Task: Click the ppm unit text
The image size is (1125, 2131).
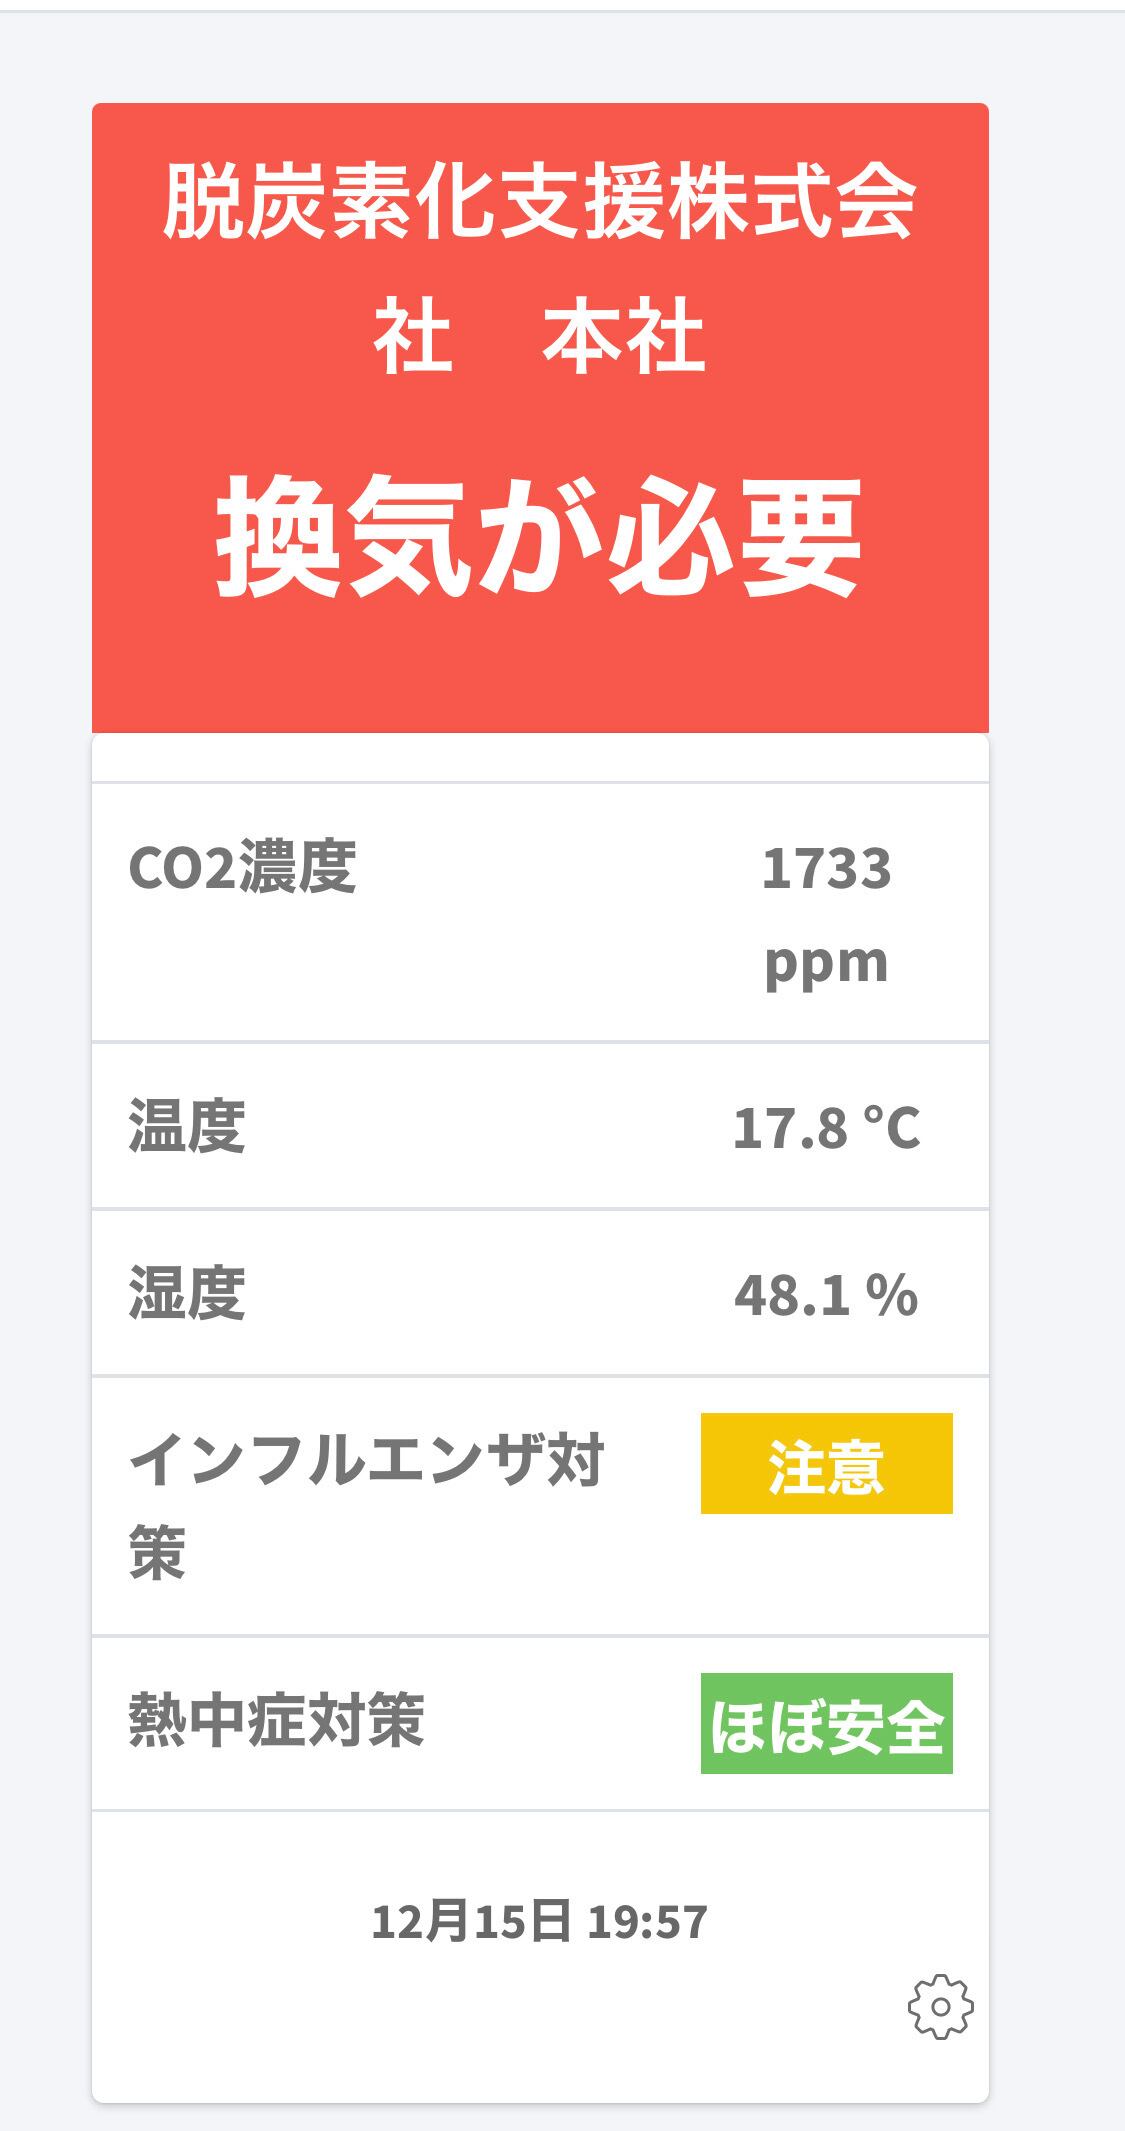Action: pos(826,964)
